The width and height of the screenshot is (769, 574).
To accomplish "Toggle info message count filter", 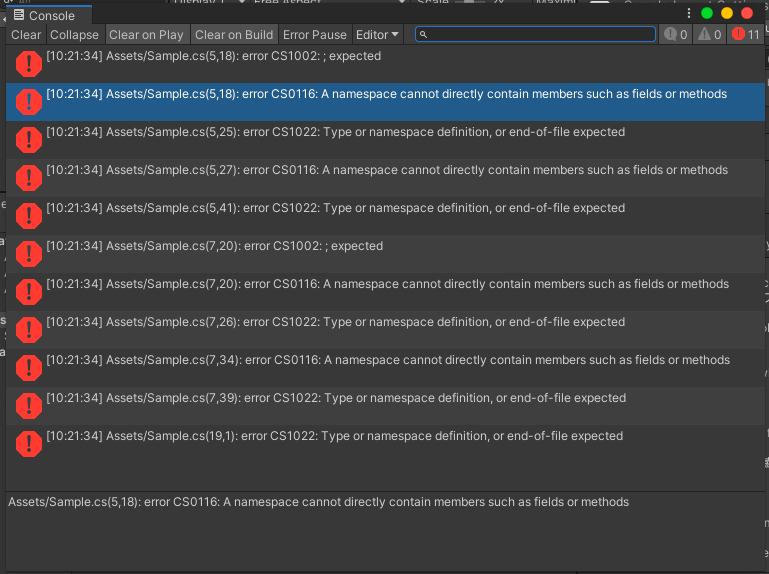I will click(x=676, y=35).
